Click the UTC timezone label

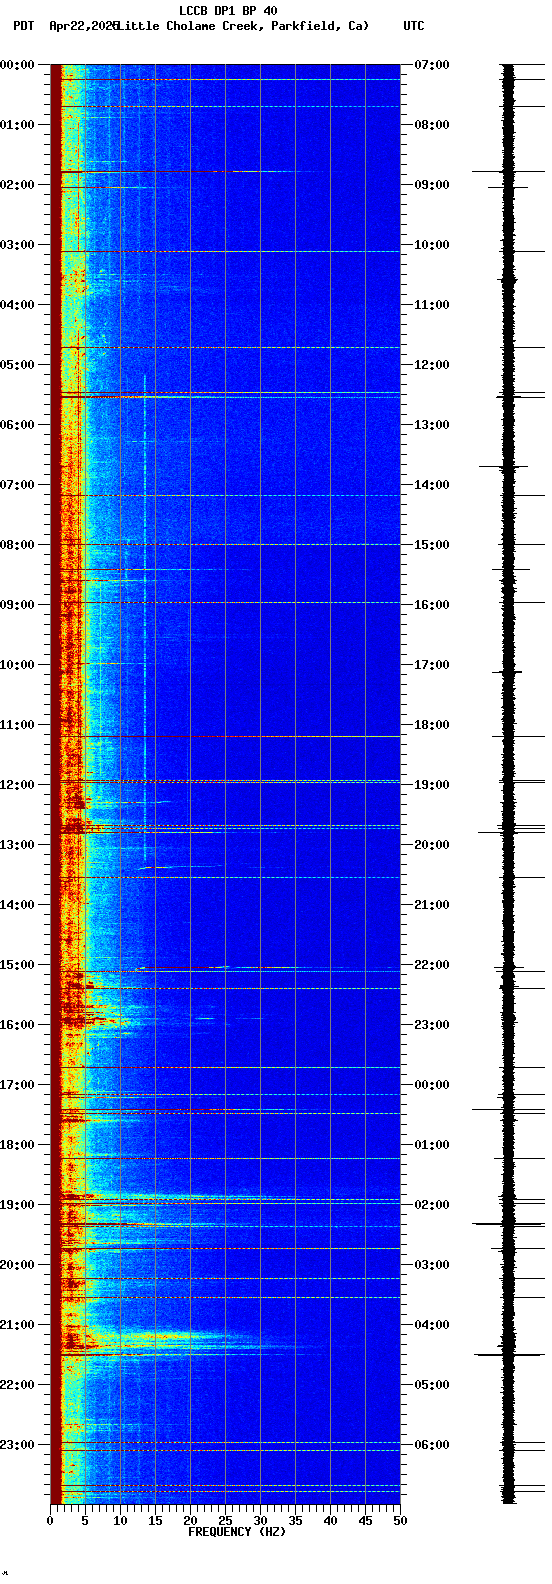click(414, 26)
